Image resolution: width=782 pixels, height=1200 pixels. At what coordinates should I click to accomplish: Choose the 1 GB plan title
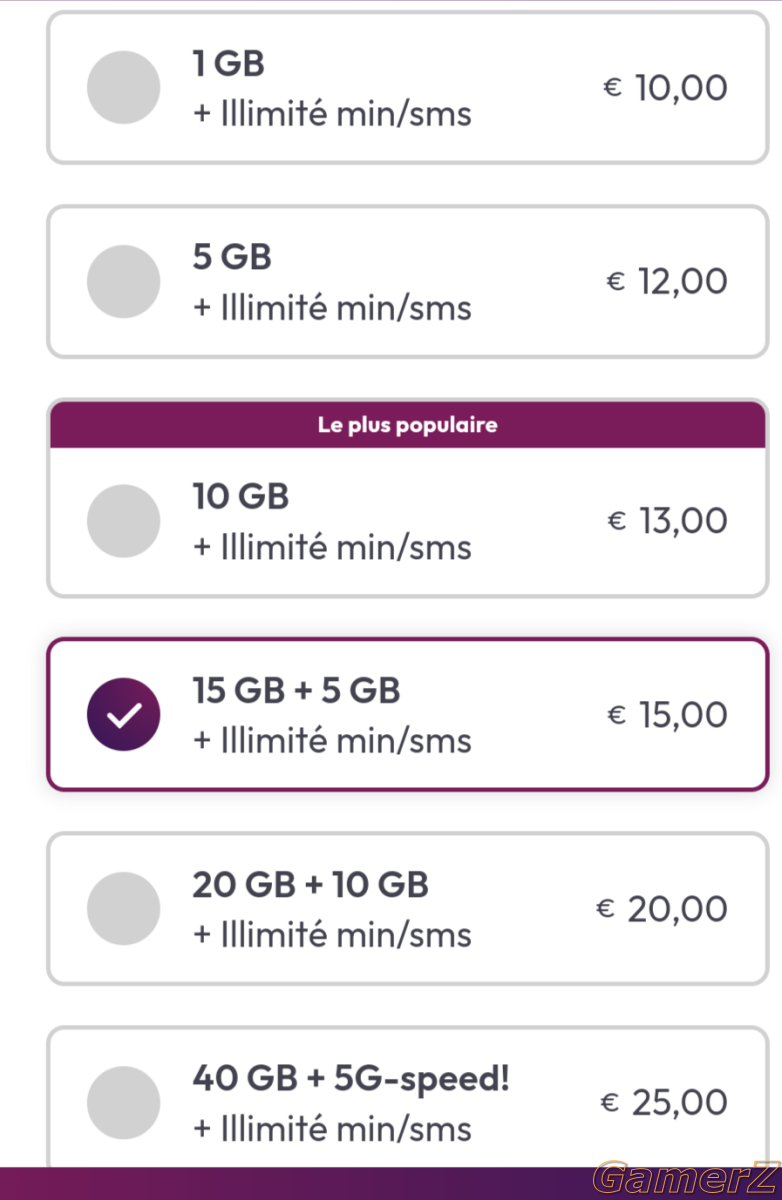click(x=229, y=64)
